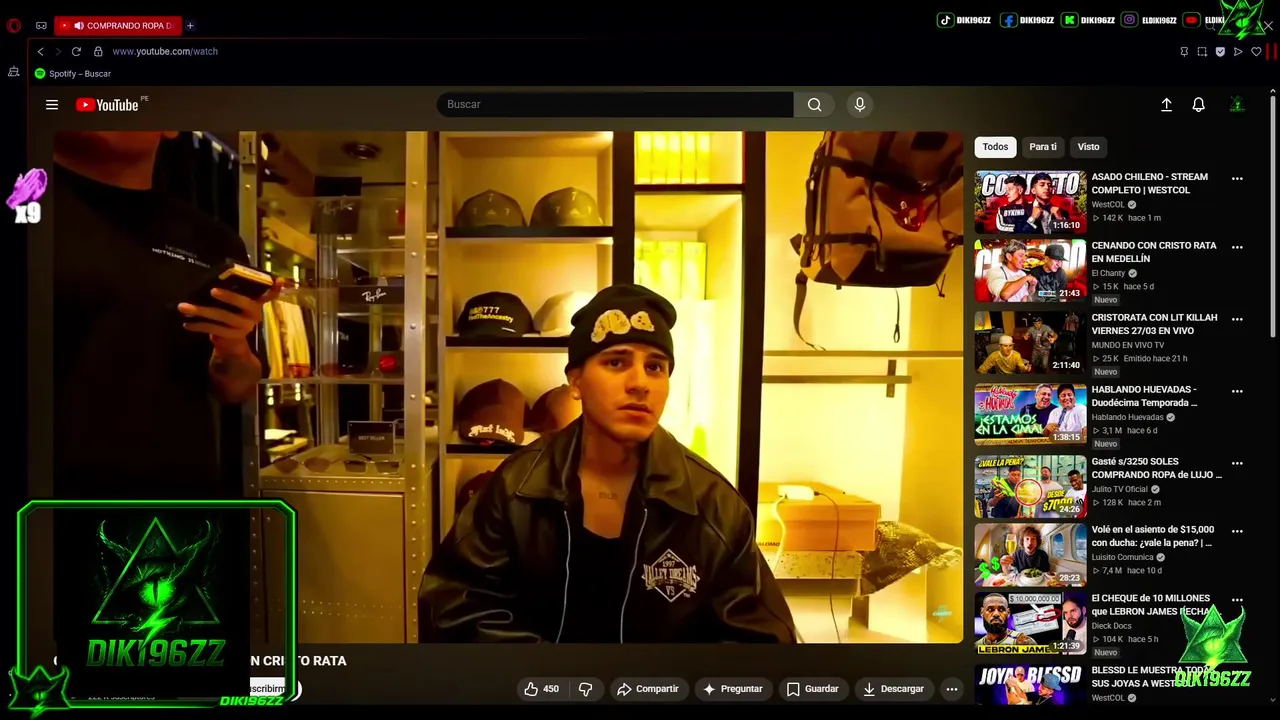Save video with Guardar button
The image size is (1280, 720).
tap(812, 689)
